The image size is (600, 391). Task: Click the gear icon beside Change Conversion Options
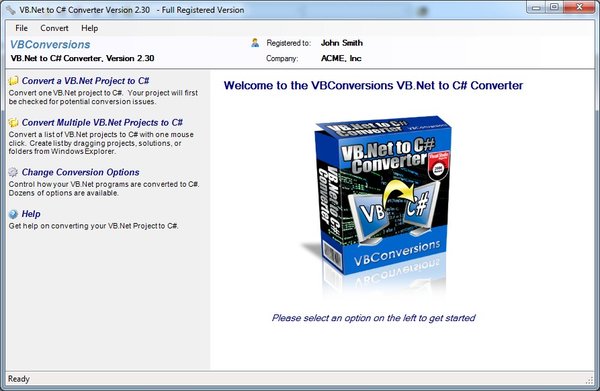tap(13, 172)
